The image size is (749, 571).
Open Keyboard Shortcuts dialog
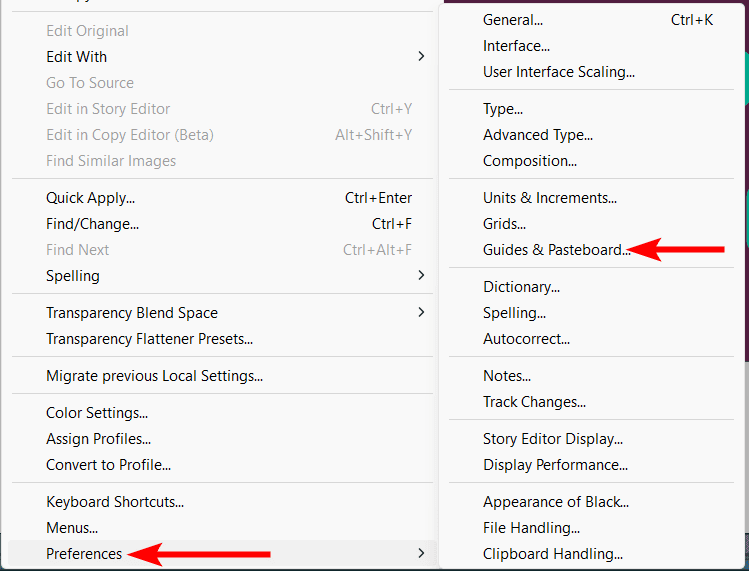[x=115, y=502]
